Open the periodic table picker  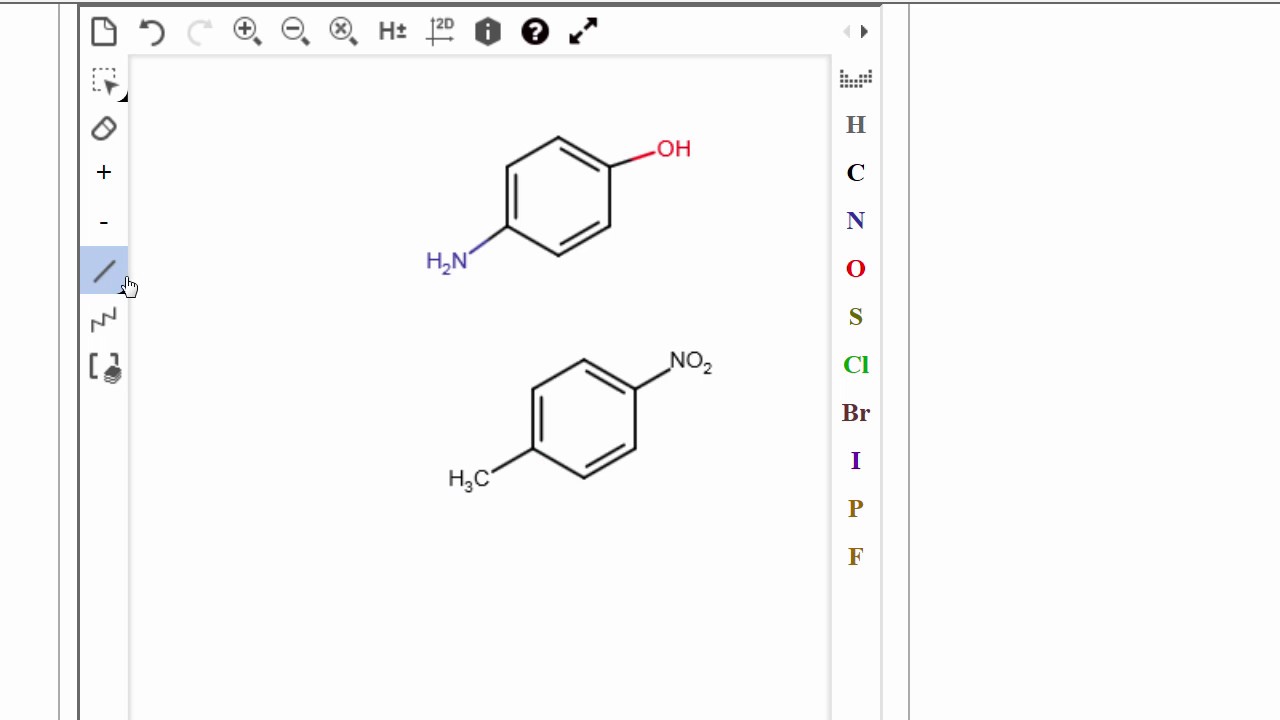point(855,78)
